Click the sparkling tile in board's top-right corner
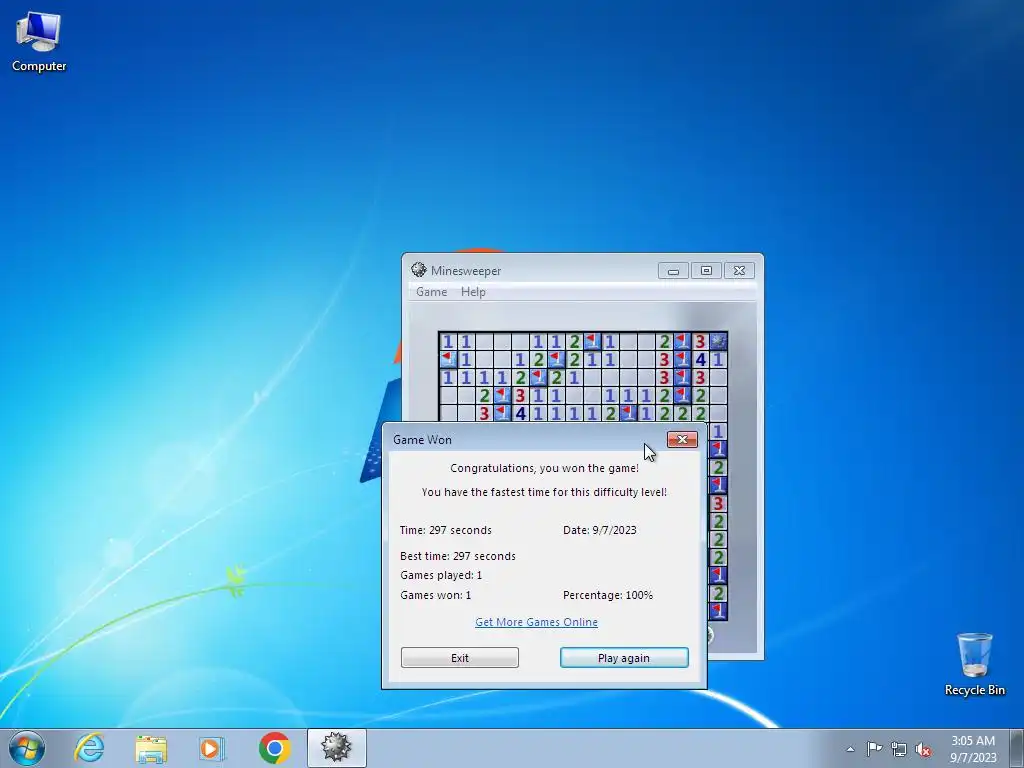Image resolution: width=1024 pixels, height=768 pixels. pyautogui.click(x=718, y=341)
